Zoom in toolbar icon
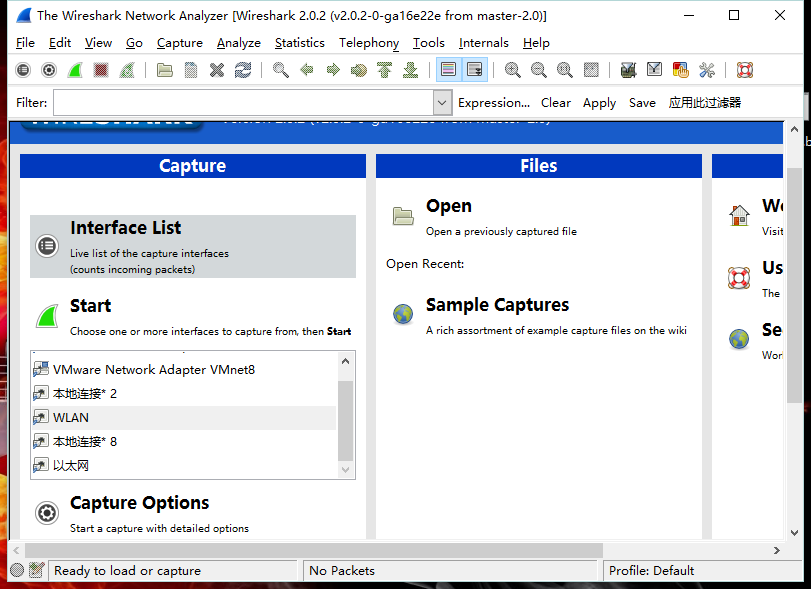 [513, 70]
